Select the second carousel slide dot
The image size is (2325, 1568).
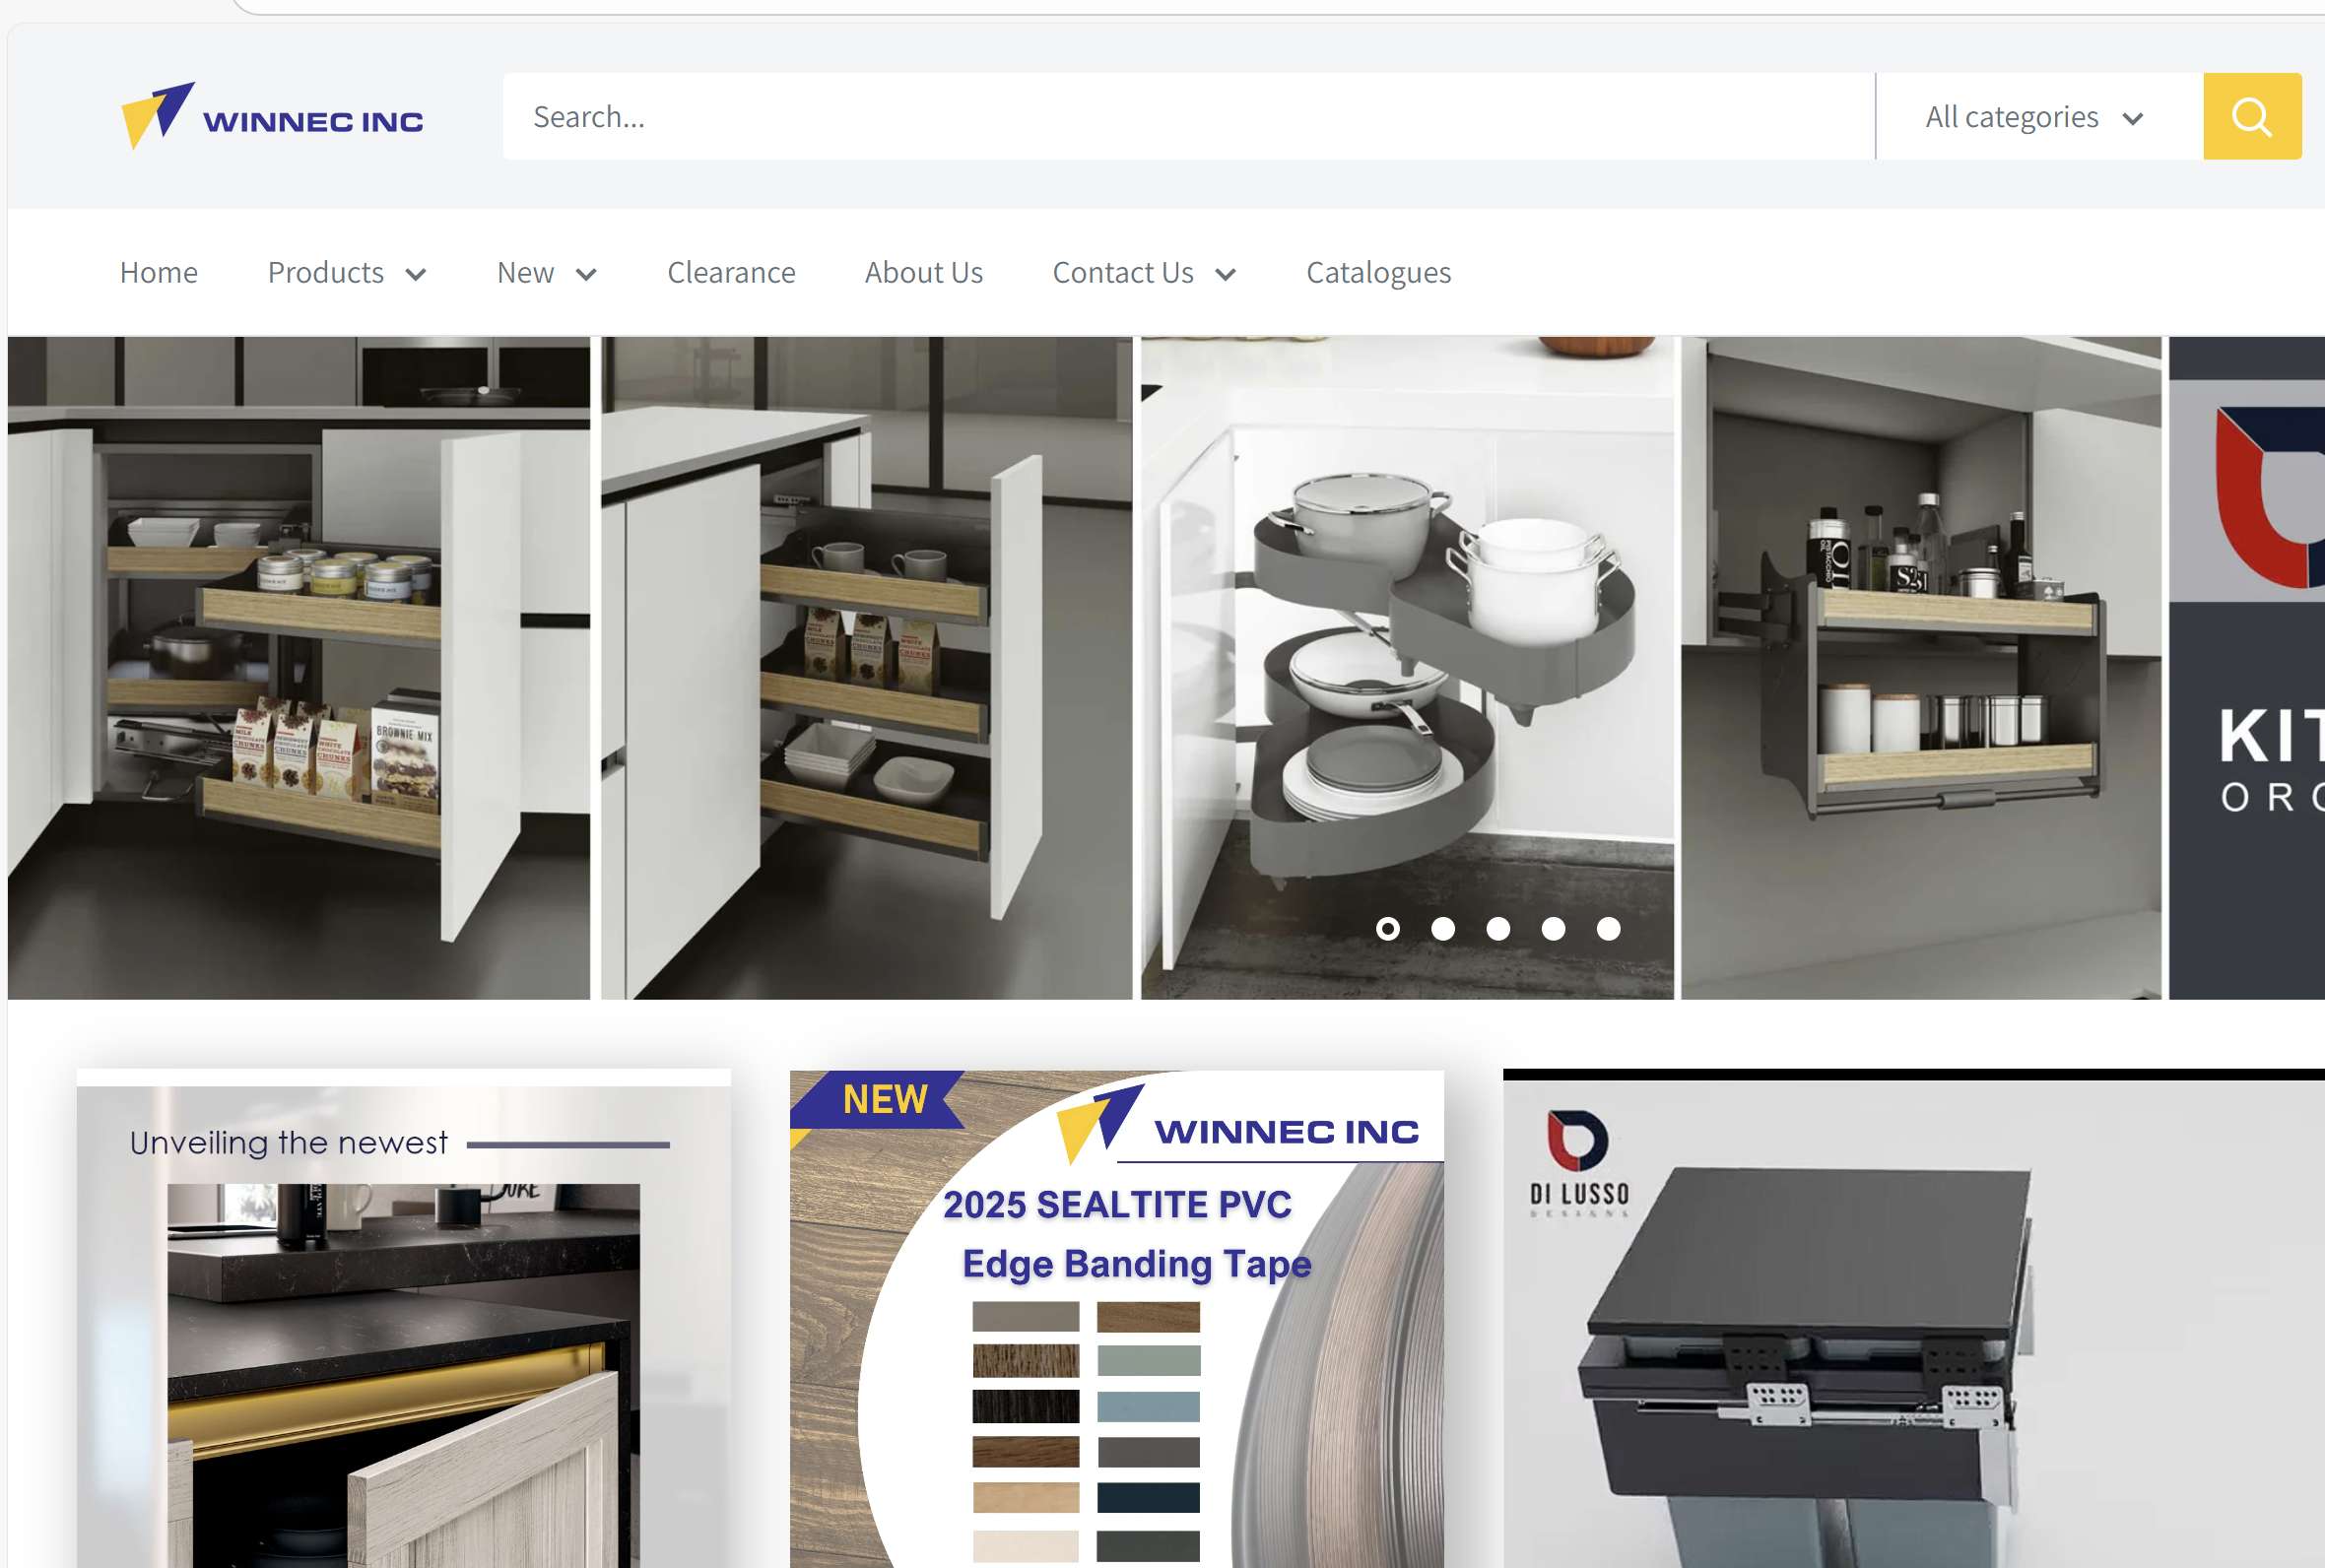[1442, 928]
